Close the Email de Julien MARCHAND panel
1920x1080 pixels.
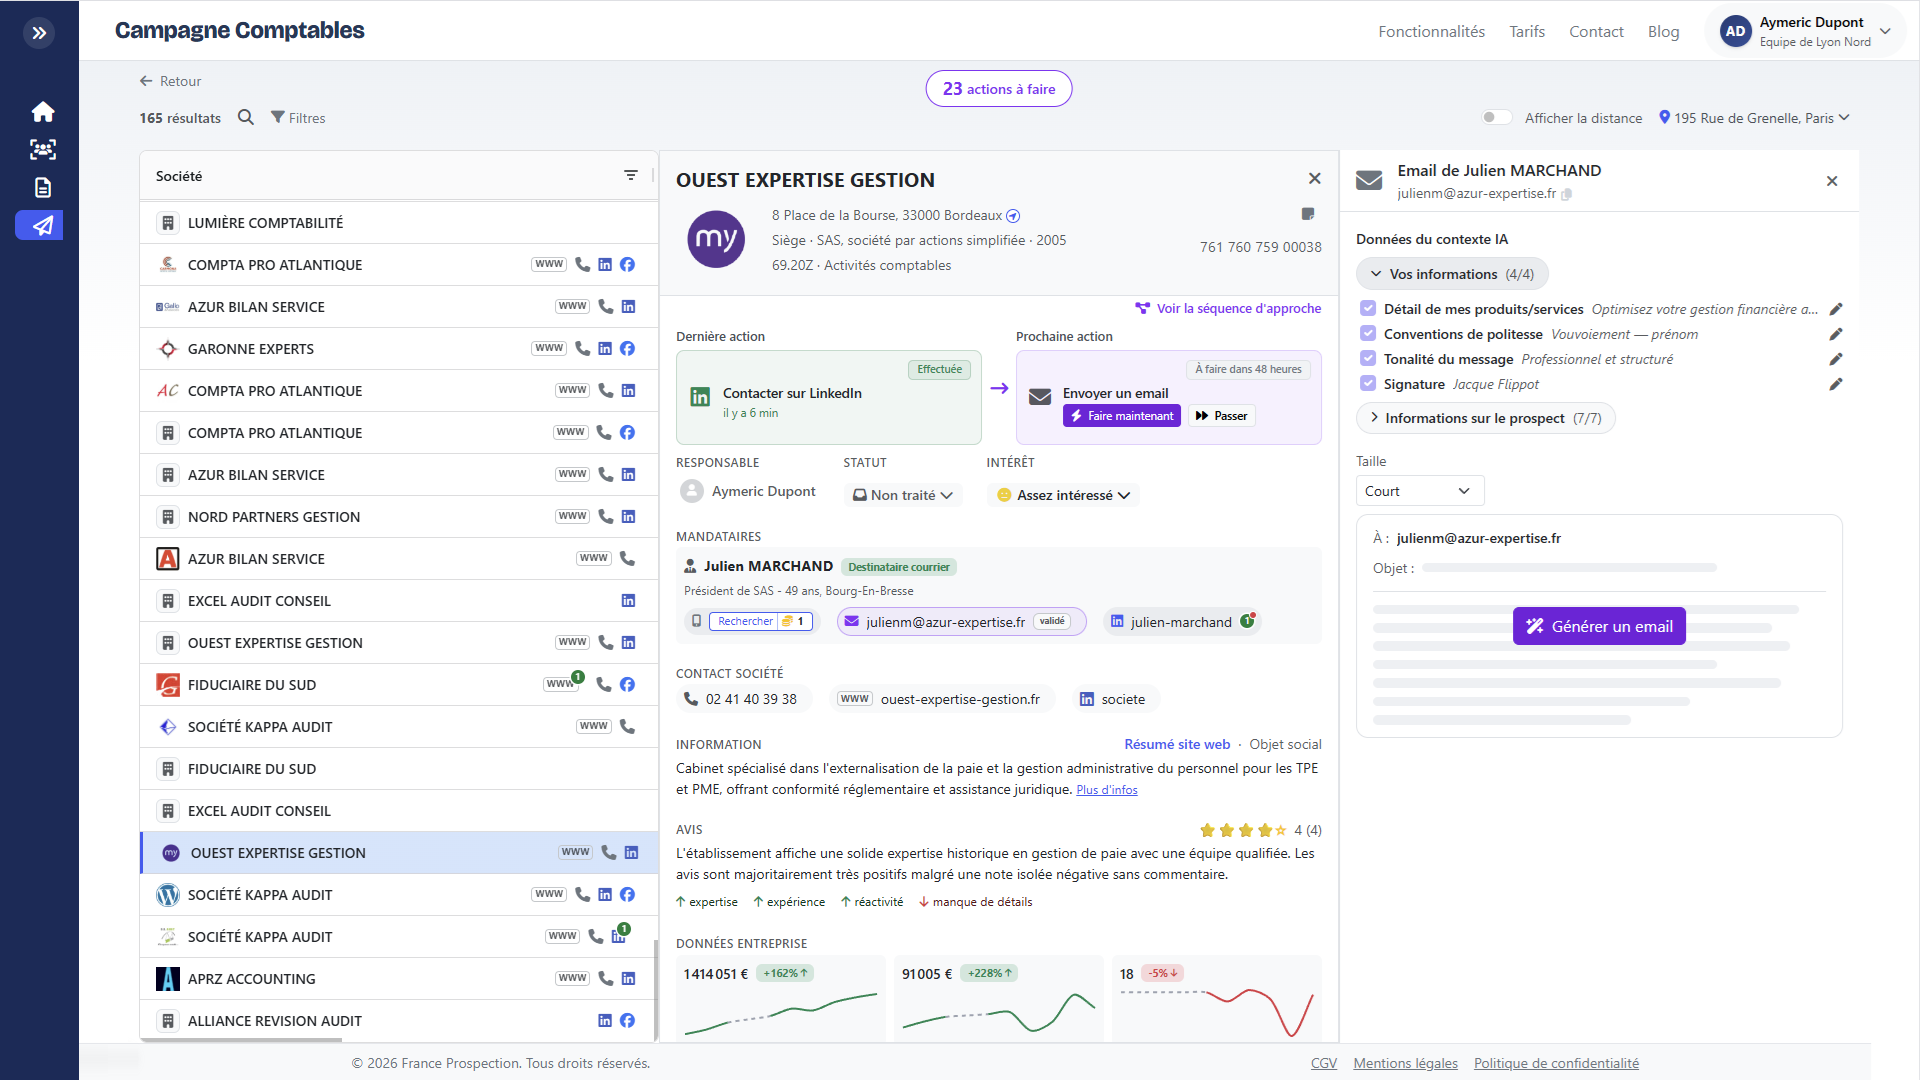pyautogui.click(x=1832, y=181)
